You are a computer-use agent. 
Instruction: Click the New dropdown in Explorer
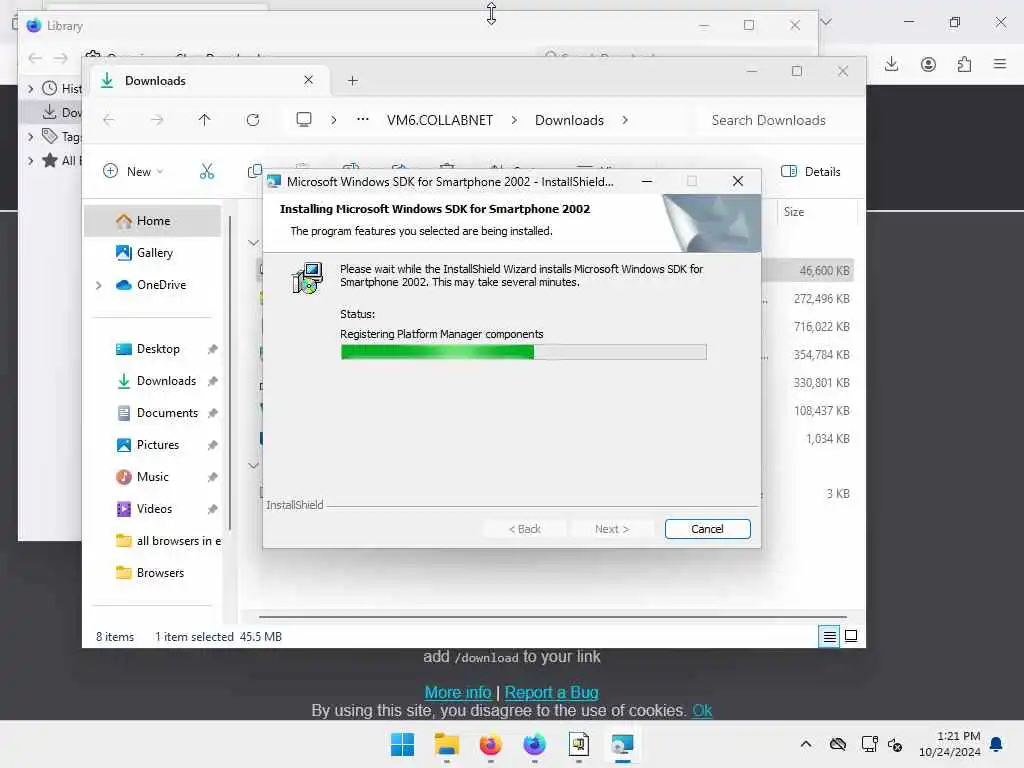tap(133, 171)
